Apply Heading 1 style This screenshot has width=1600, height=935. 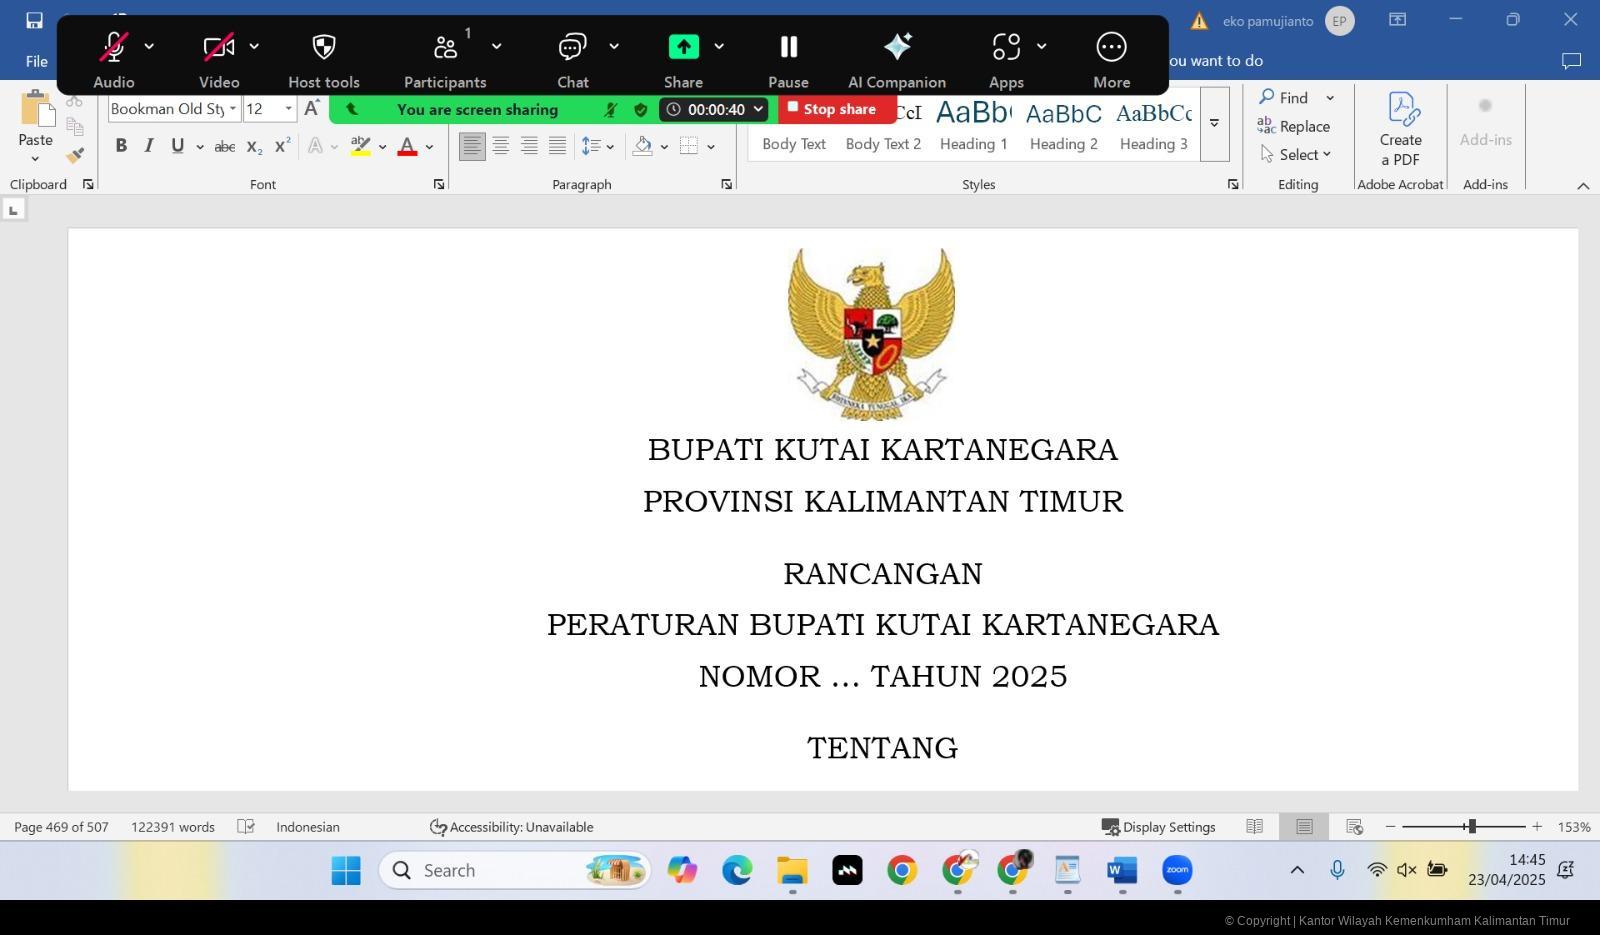[974, 124]
